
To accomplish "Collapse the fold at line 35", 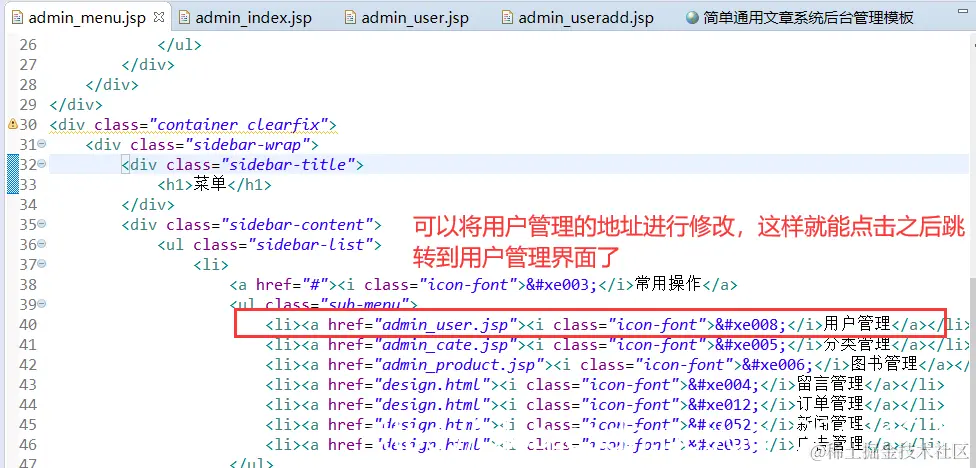I will point(42,223).
